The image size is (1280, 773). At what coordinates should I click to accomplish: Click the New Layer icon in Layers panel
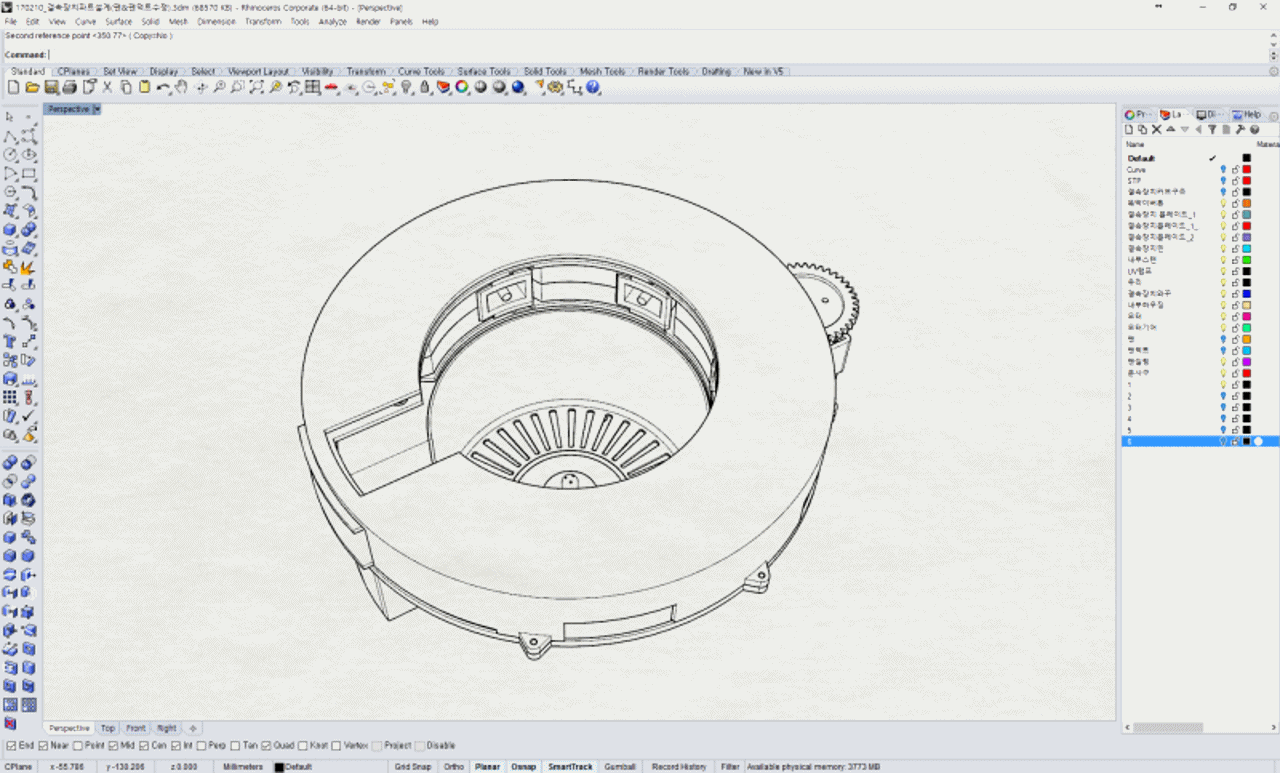click(1129, 129)
